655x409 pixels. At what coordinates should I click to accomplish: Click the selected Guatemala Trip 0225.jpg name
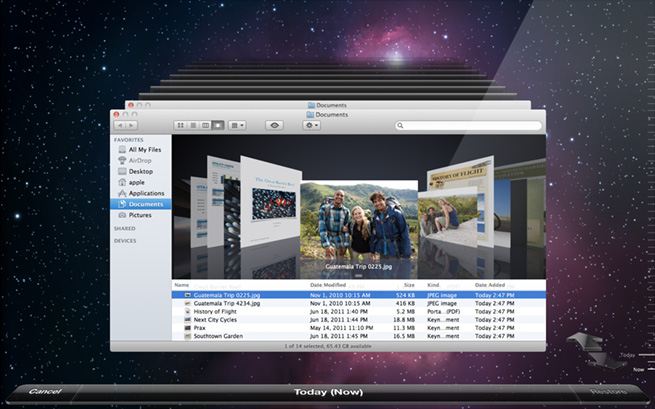(x=227, y=295)
